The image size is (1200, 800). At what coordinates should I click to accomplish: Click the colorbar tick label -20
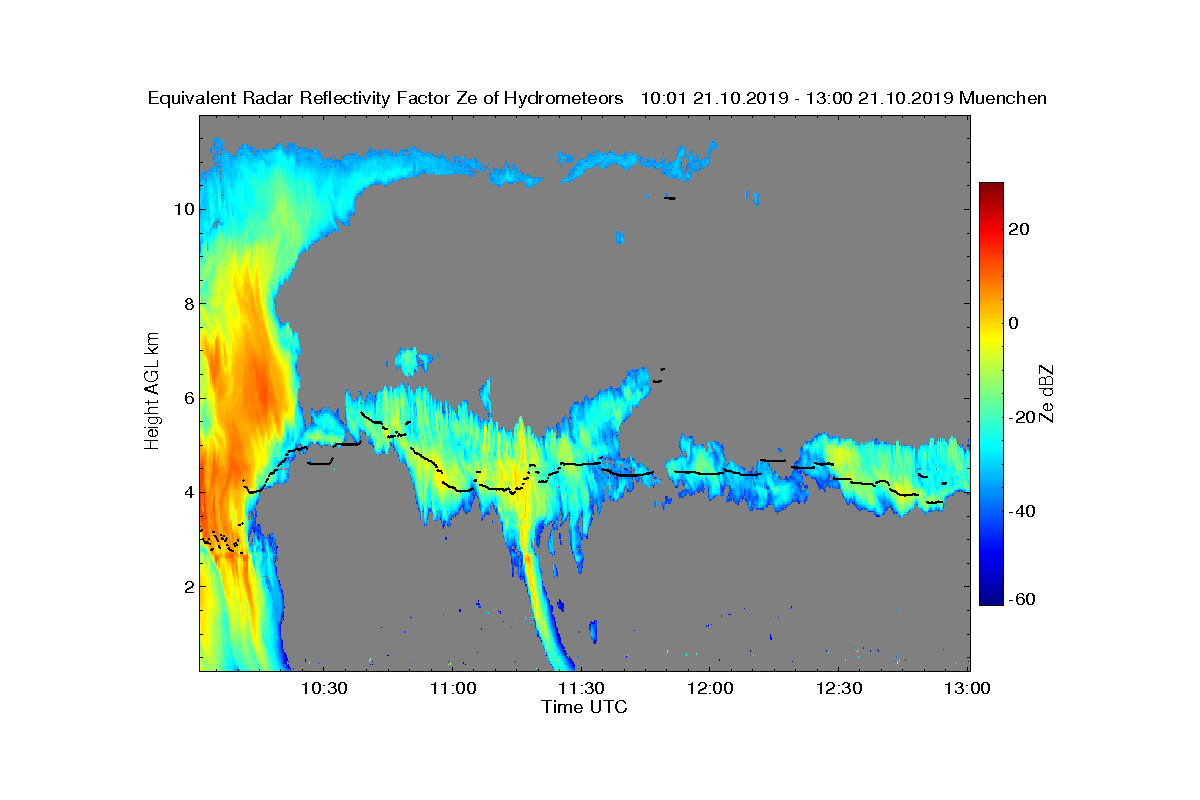[x=1021, y=417]
